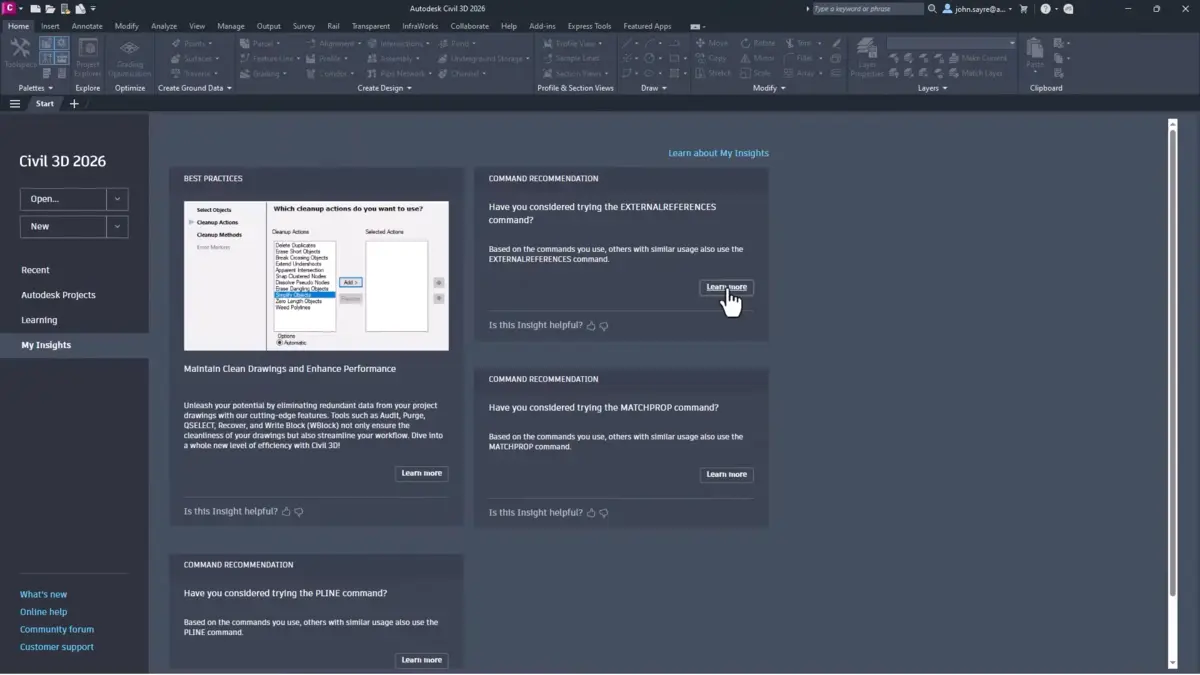Switch to the Featured Apps ribbon tab
The image size is (1200, 675).
tap(647, 26)
